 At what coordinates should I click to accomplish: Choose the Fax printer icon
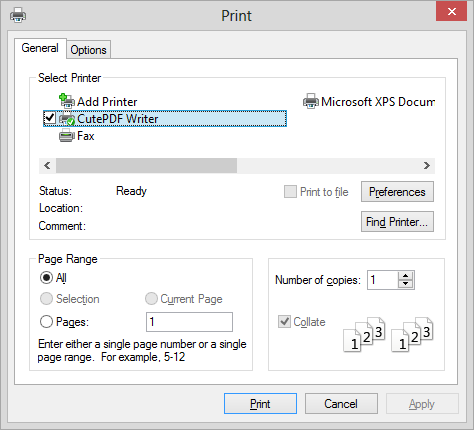point(67,136)
